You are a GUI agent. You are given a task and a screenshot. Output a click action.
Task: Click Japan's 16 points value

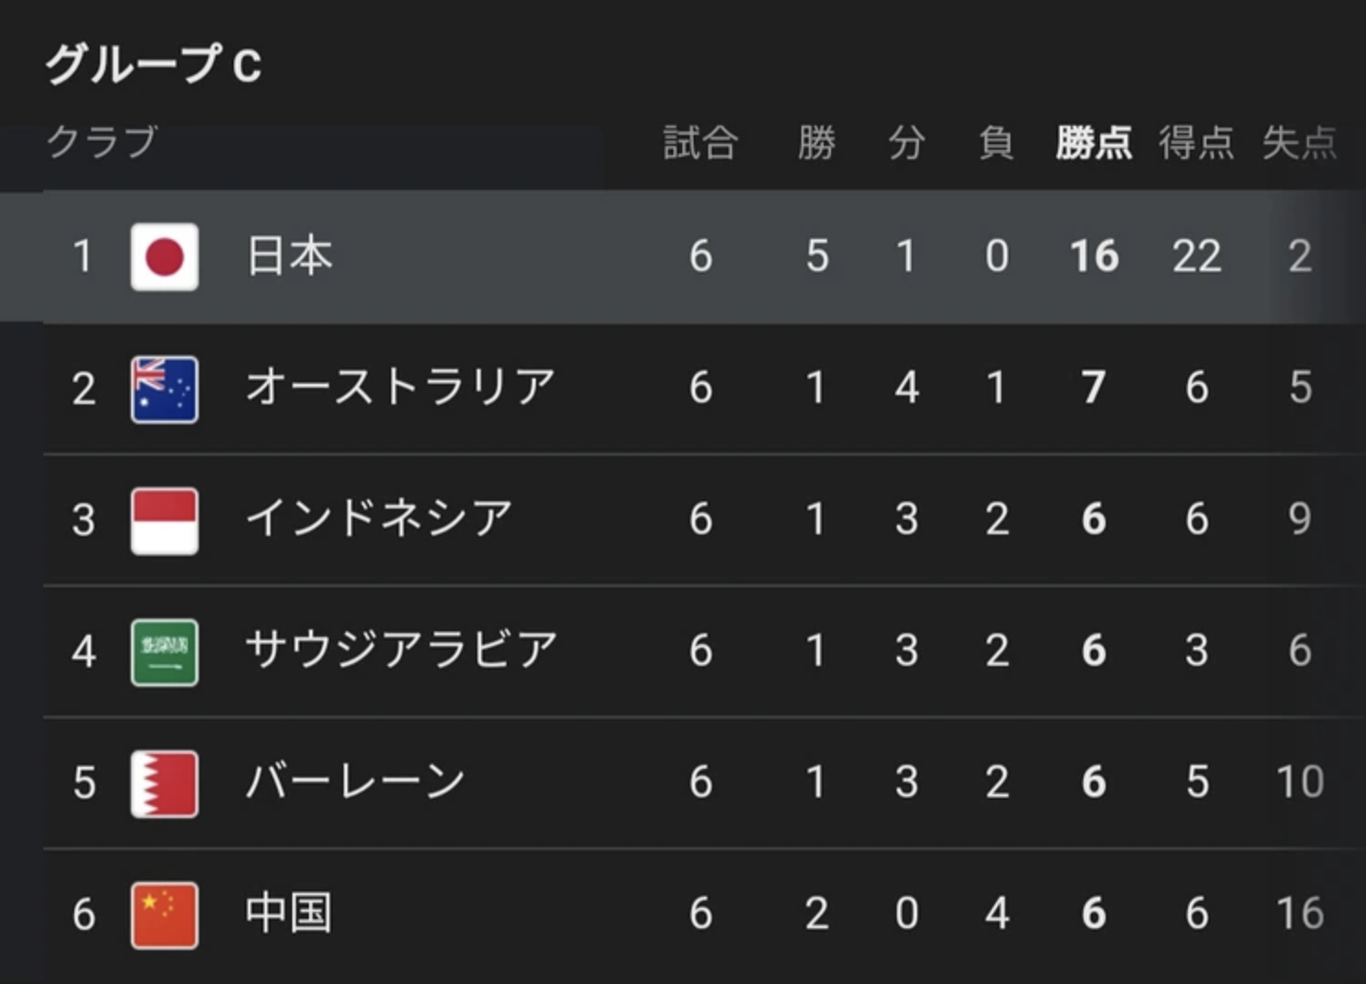(1094, 257)
